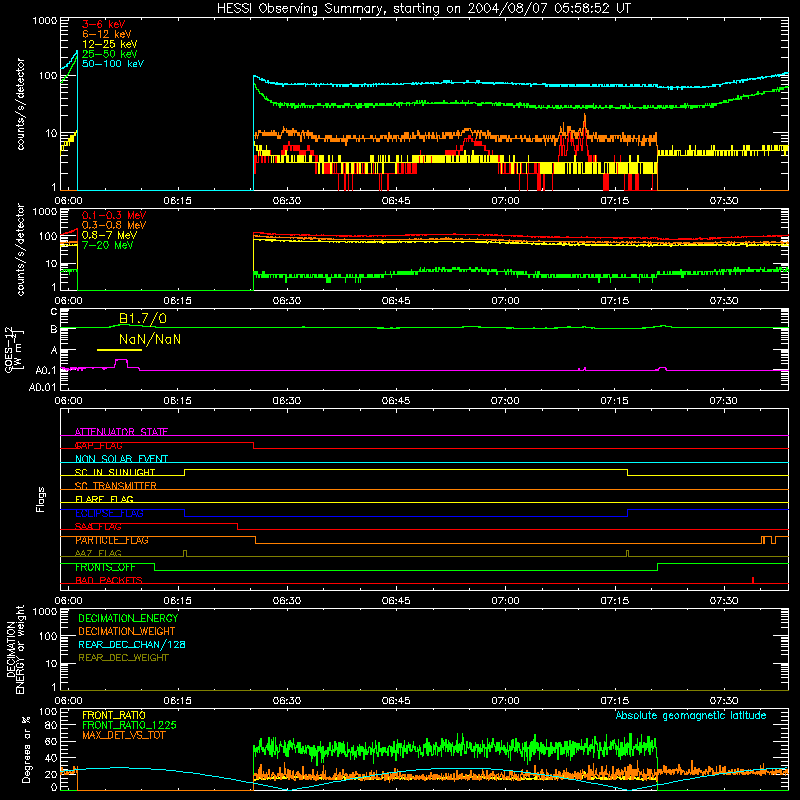Click the HESSI Observing Summary title text
This screenshot has width=800, height=800.
point(423,9)
